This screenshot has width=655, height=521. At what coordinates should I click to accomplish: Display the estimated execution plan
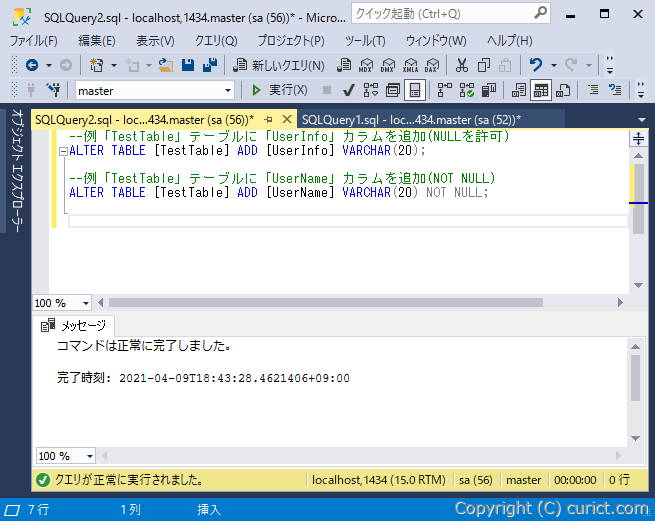click(371, 90)
